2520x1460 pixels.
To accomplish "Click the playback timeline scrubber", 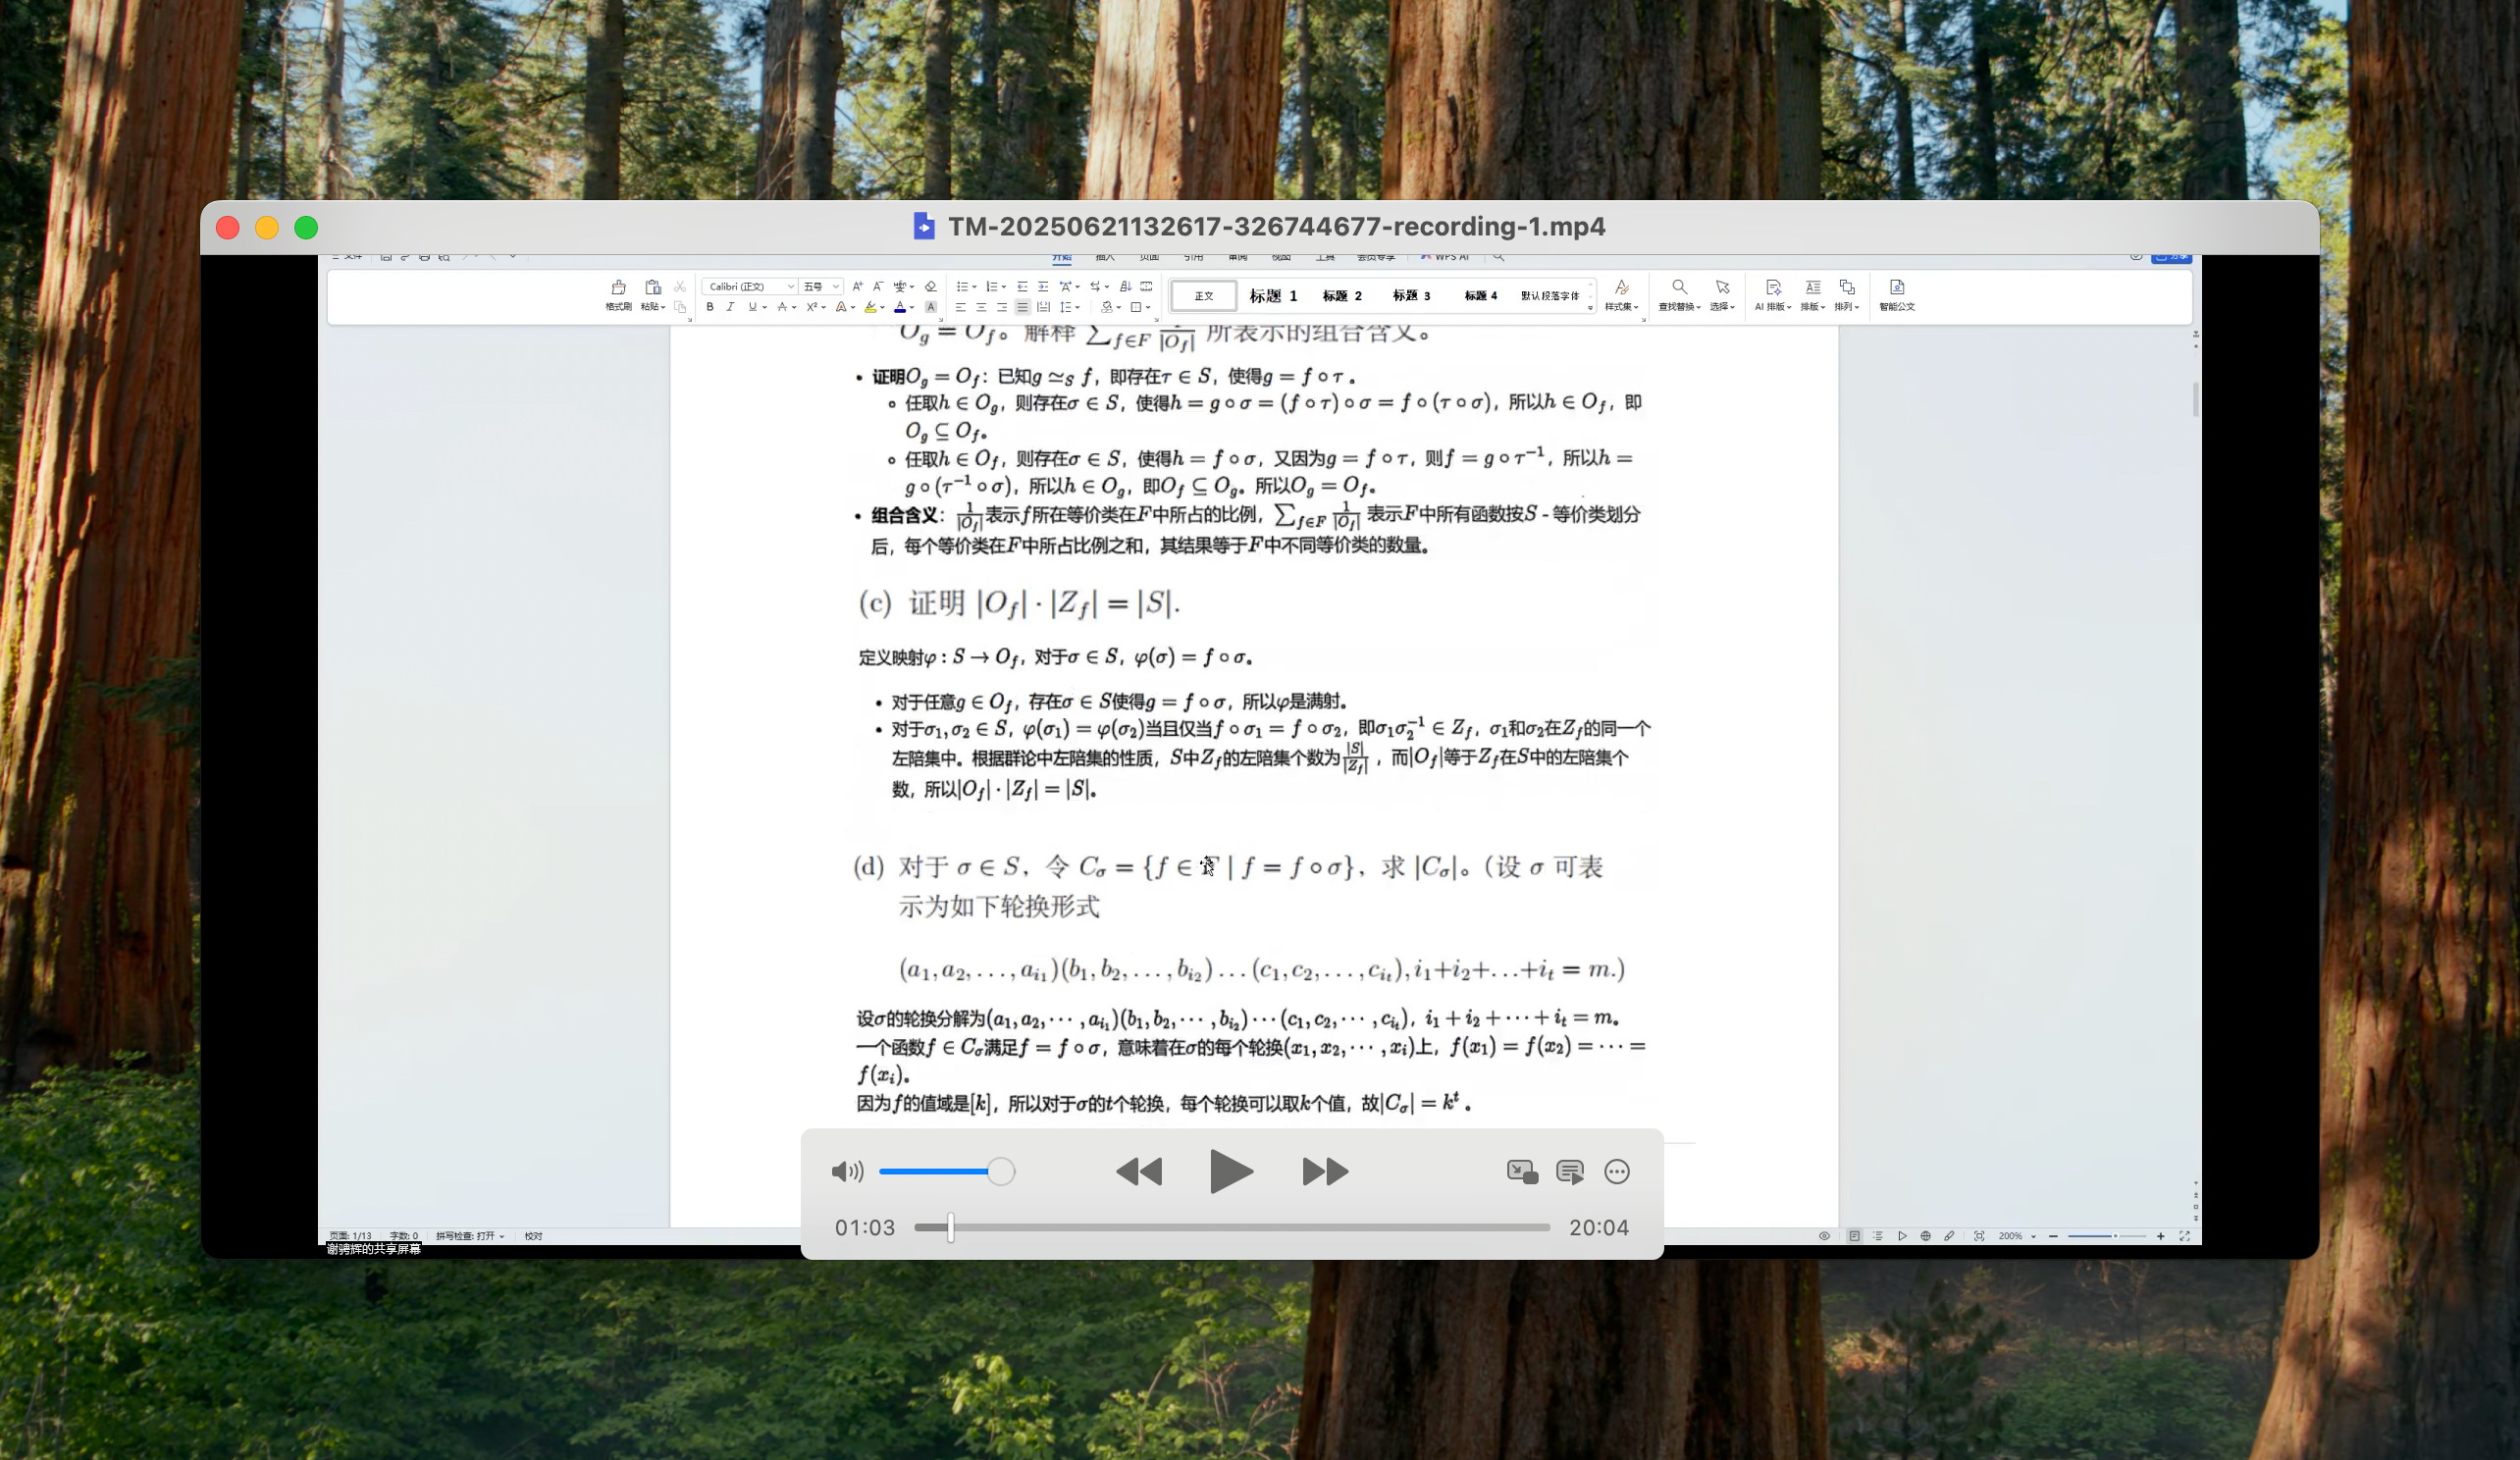I will pyautogui.click(x=950, y=1227).
